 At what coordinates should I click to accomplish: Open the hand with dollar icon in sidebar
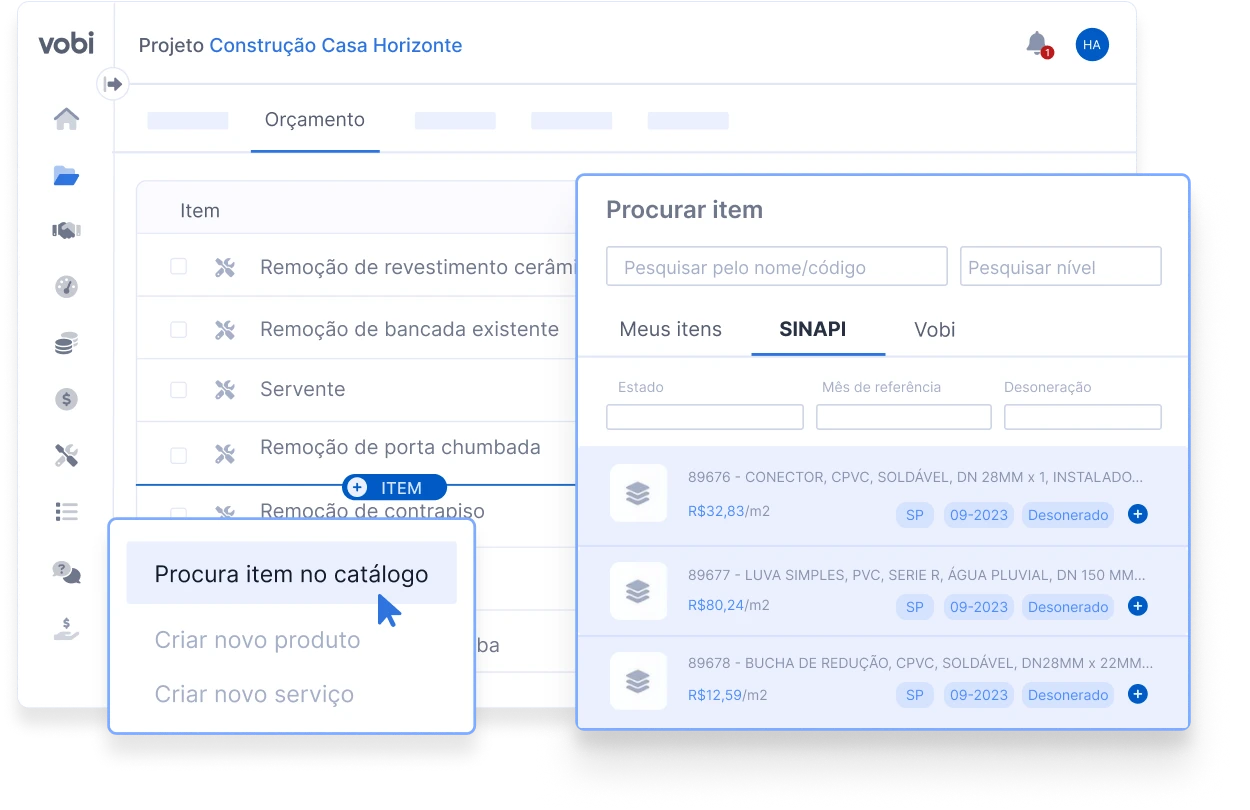[66, 629]
